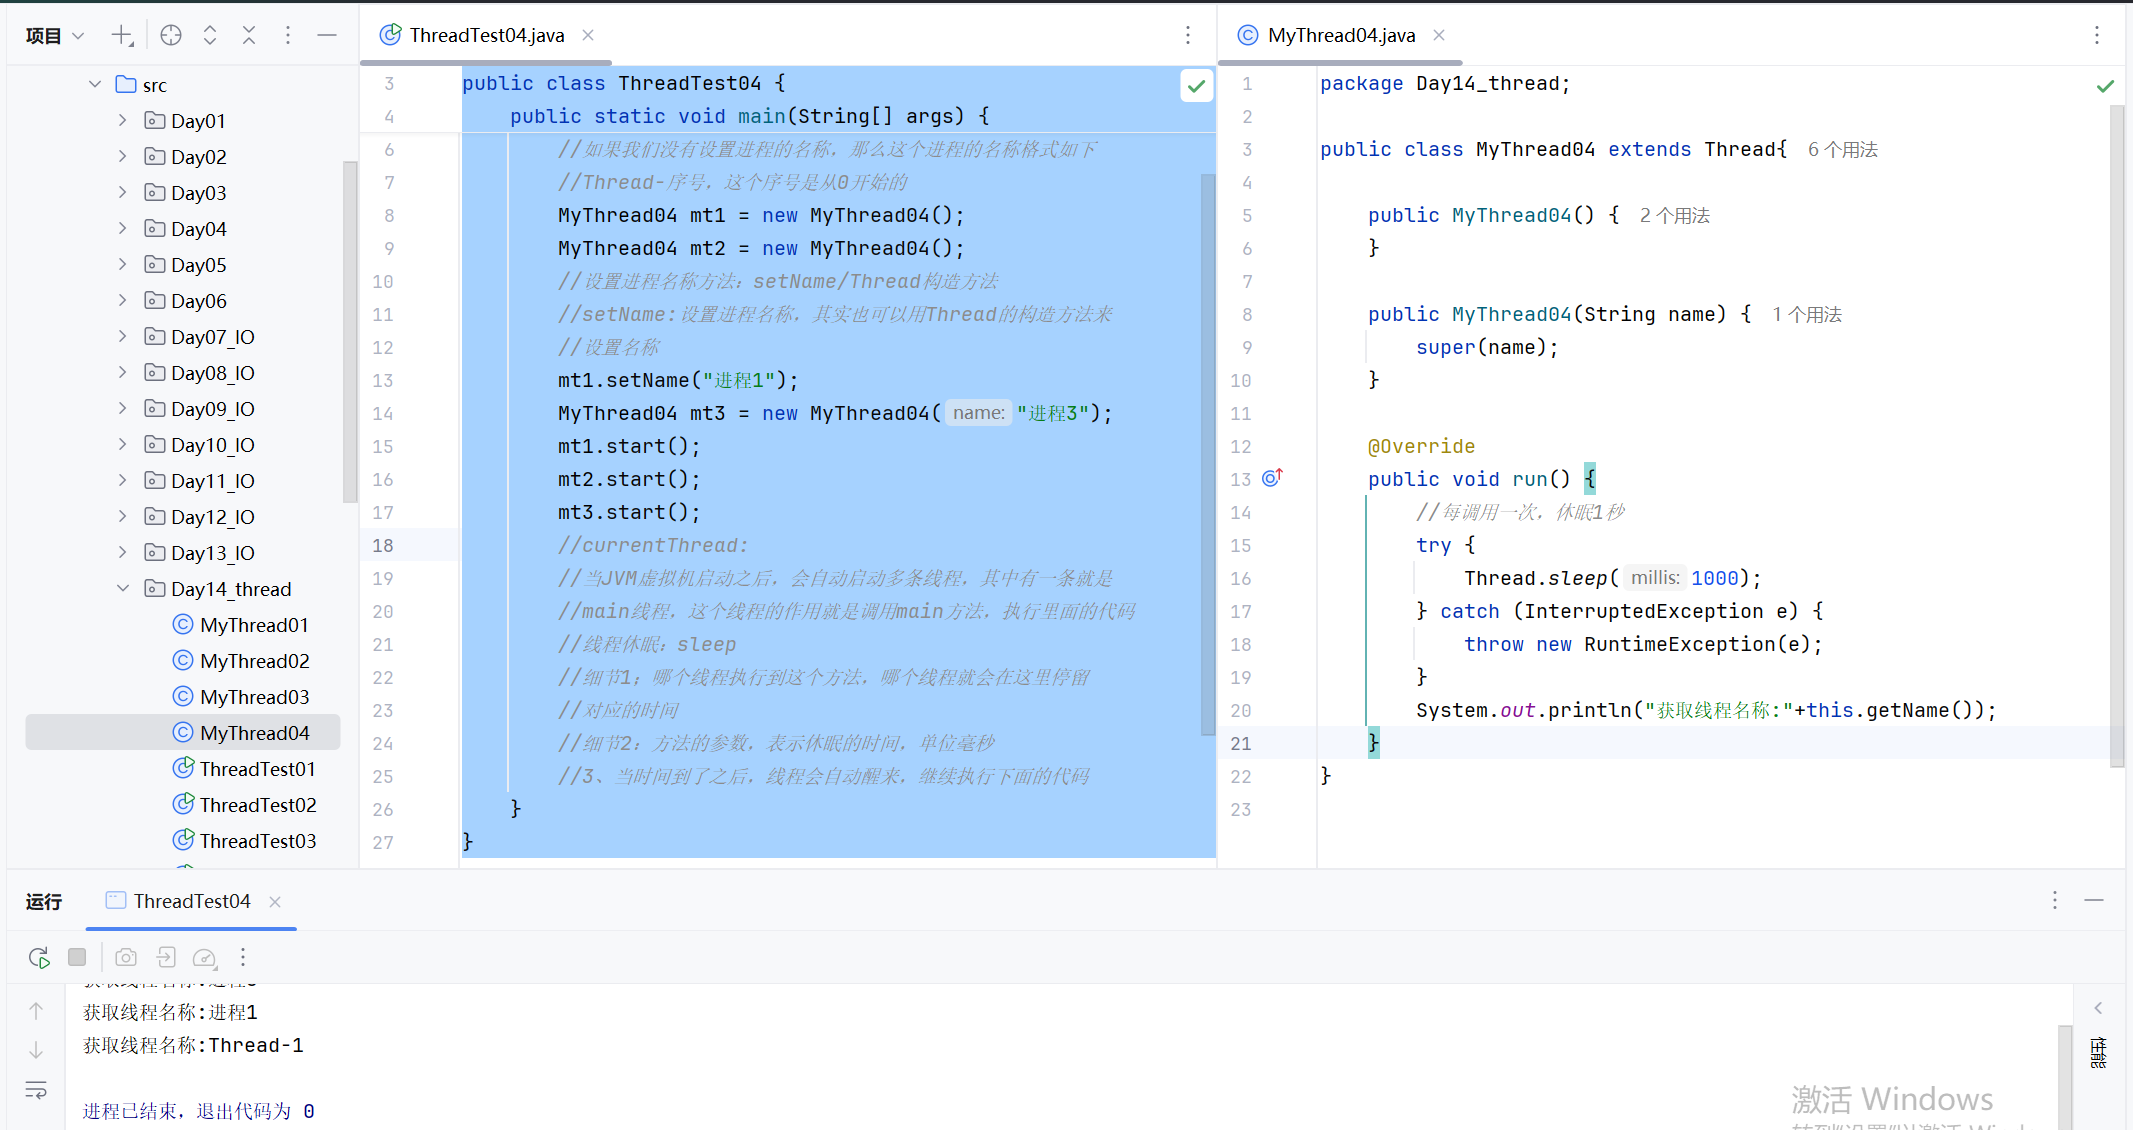Click the 'name:' parameter hint on line 14

[x=978, y=413]
